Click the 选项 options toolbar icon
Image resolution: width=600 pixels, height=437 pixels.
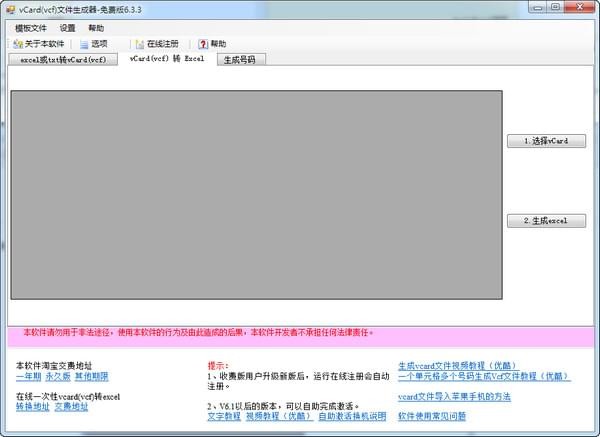pyautogui.click(x=83, y=44)
